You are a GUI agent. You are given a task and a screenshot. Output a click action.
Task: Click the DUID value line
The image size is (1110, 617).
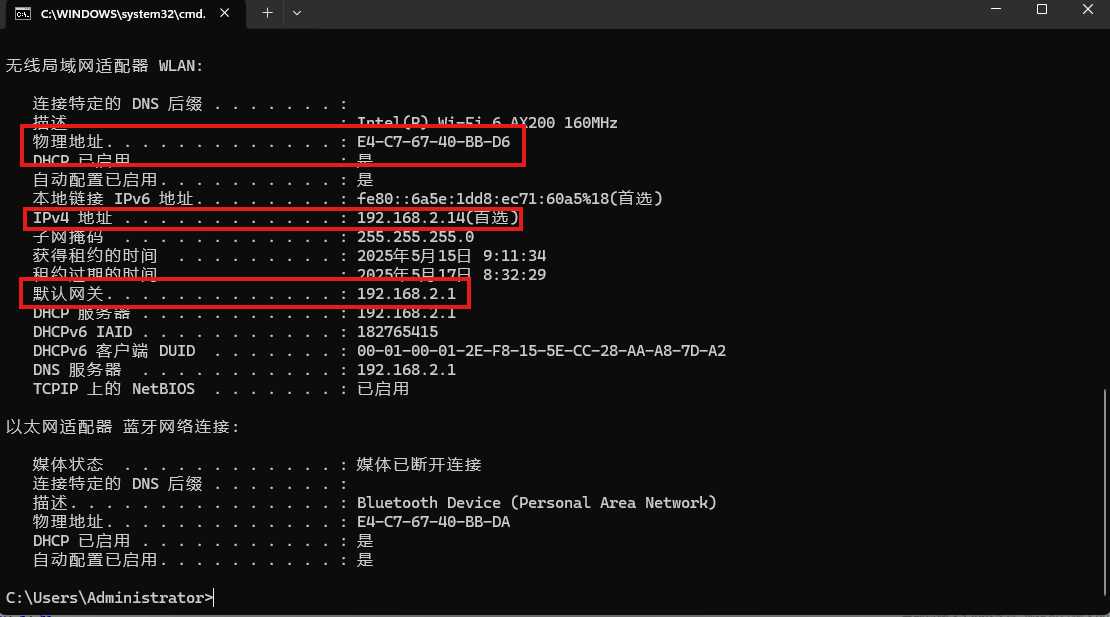click(x=542, y=351)
